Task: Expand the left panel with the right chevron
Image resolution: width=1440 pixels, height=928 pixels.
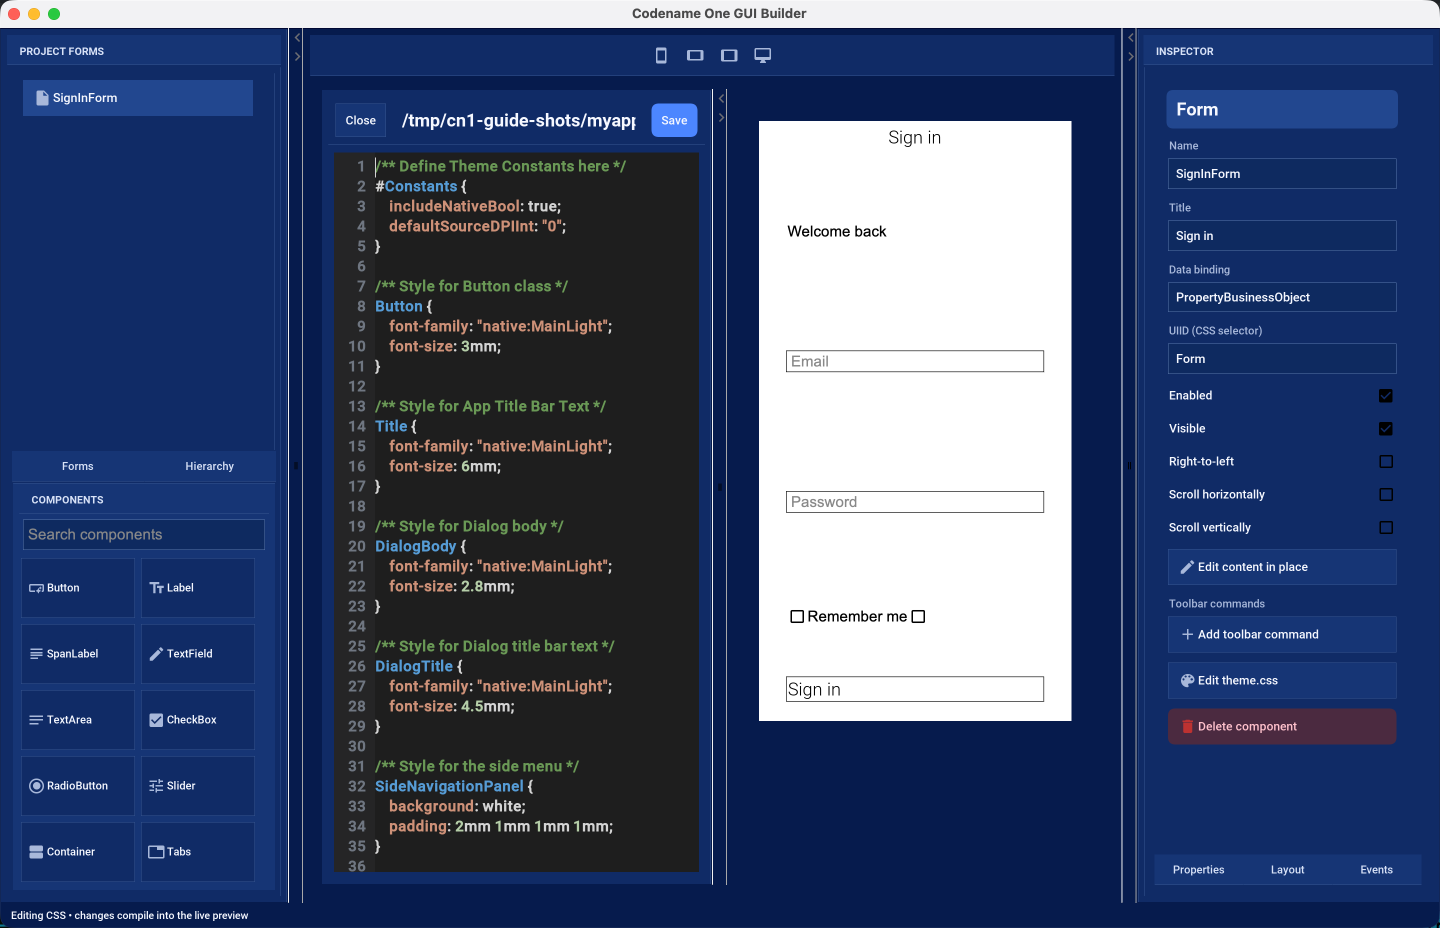Action: pos(297,57)
